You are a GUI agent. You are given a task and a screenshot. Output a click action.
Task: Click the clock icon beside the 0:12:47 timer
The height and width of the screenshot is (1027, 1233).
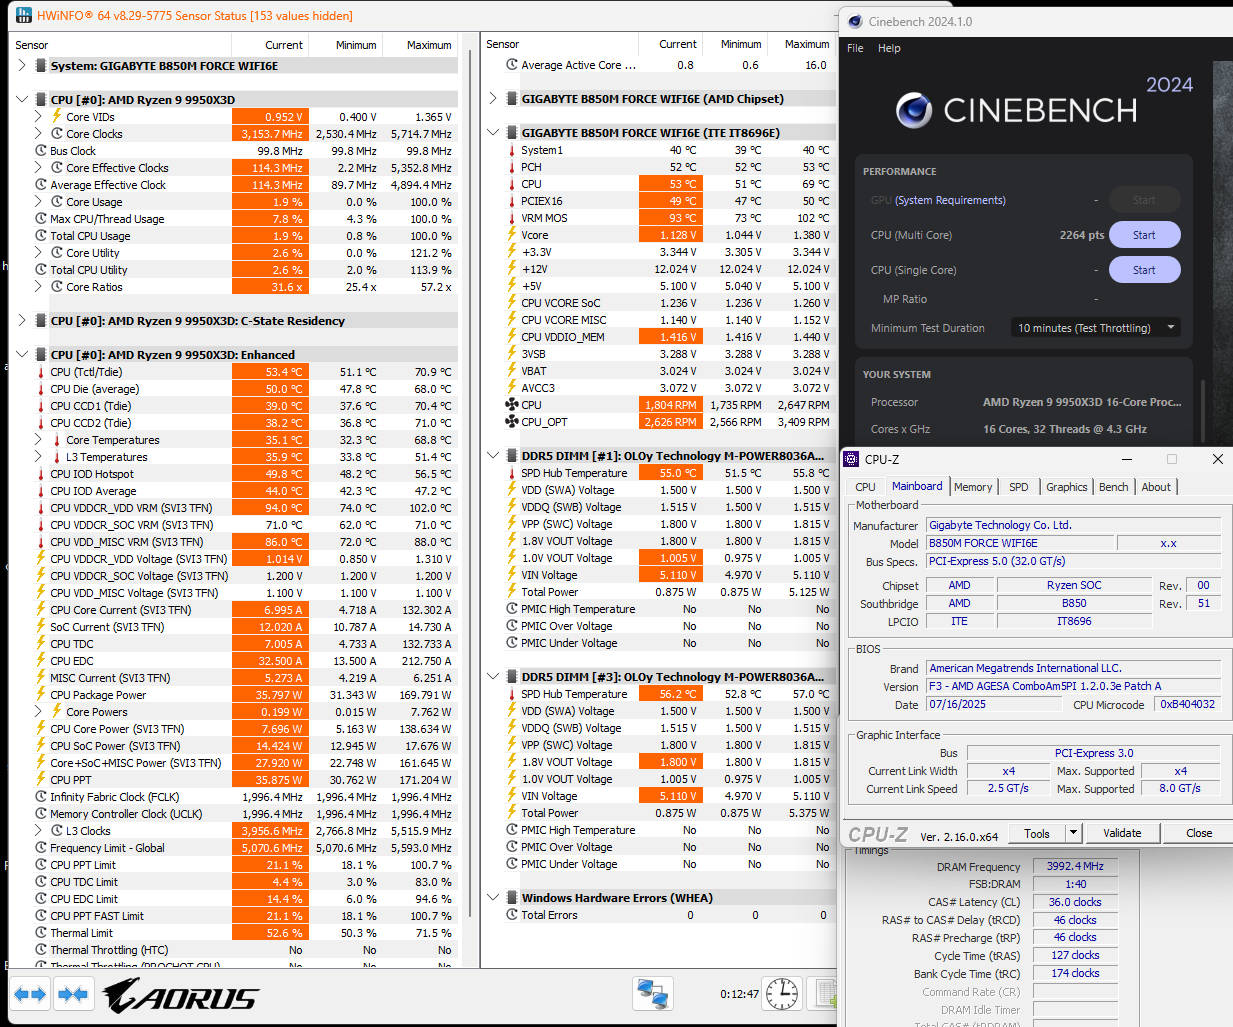pyautogui.click(x=782, y=994)
